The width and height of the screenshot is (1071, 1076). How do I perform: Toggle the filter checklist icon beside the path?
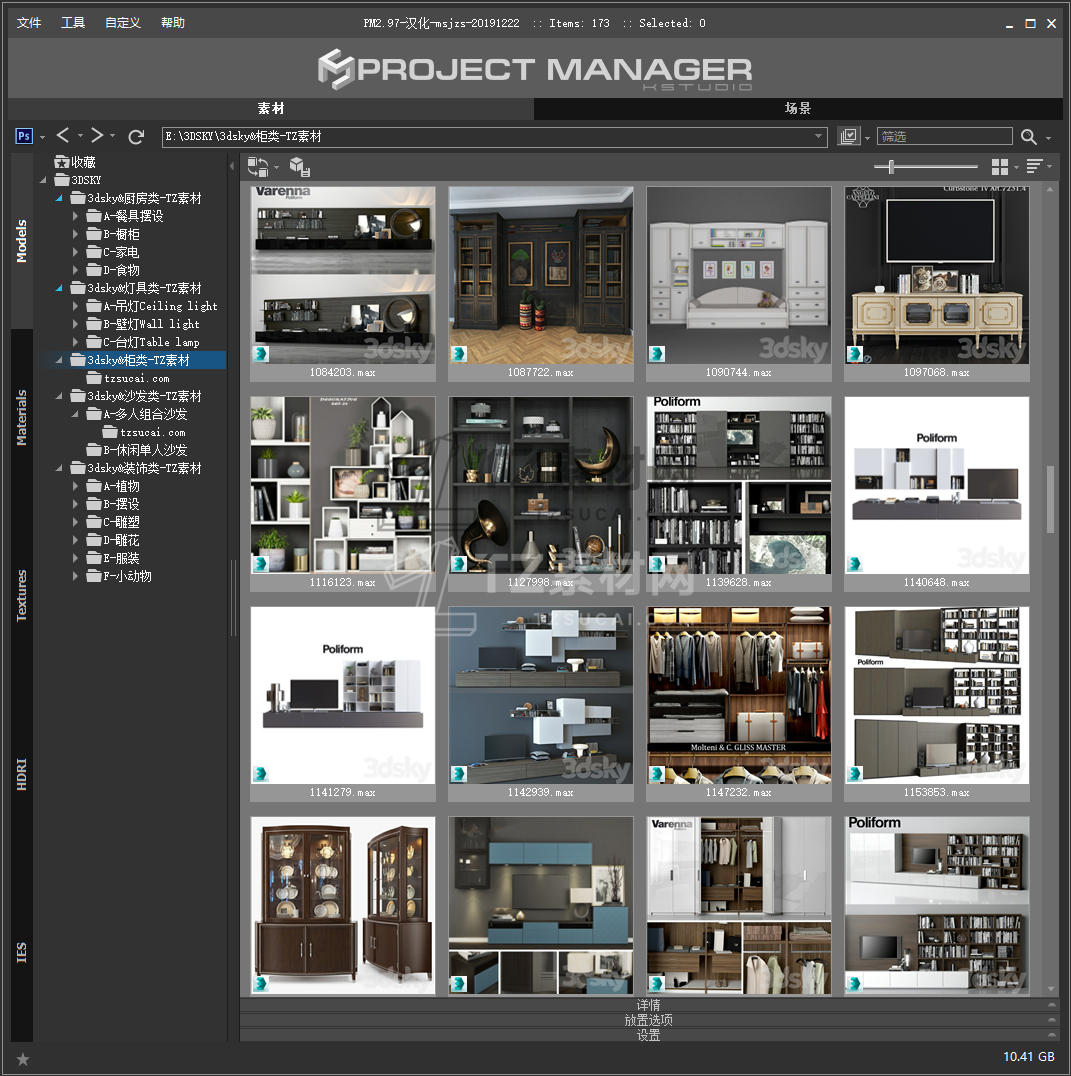(x=849, y=136)
